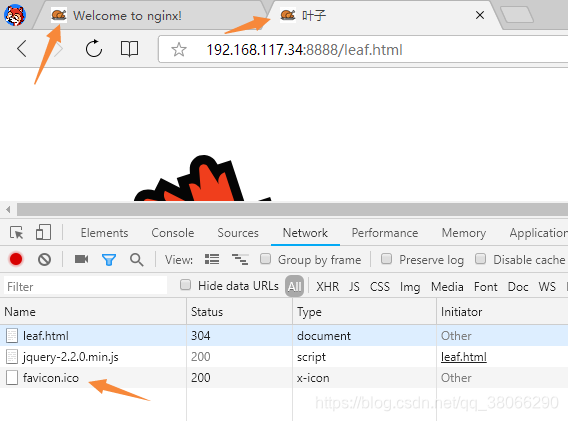
Task: Click the leaf.html file icon
Action: 12,336
